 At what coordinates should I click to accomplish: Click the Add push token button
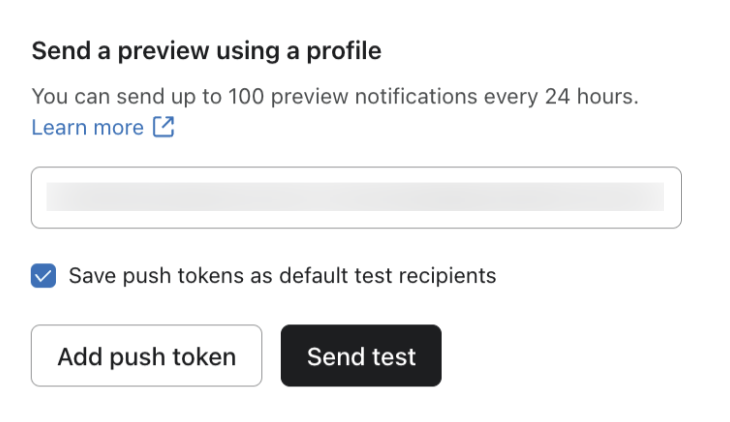(146, 356)
